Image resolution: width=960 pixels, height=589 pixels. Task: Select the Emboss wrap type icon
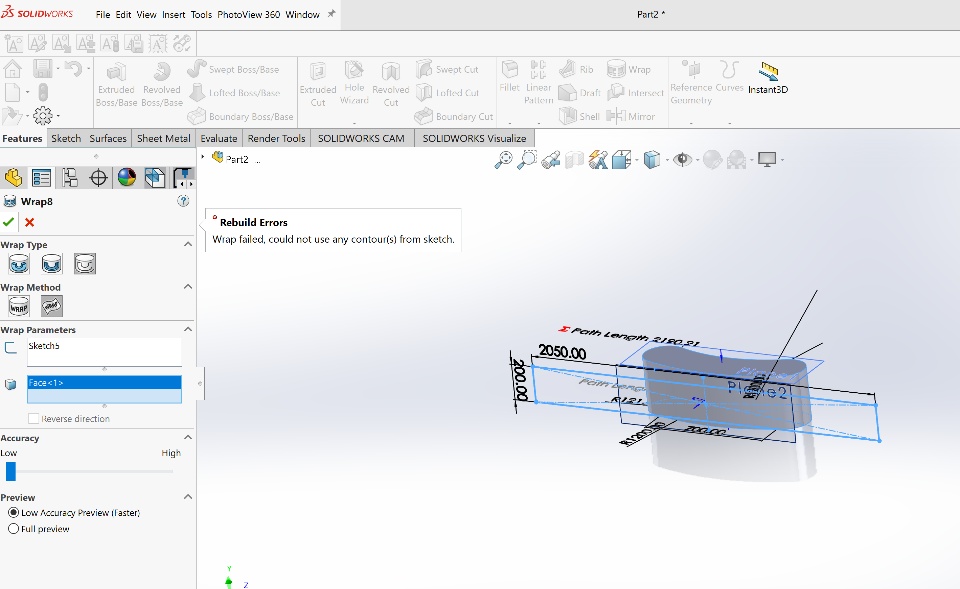click(x=18, y=264)
